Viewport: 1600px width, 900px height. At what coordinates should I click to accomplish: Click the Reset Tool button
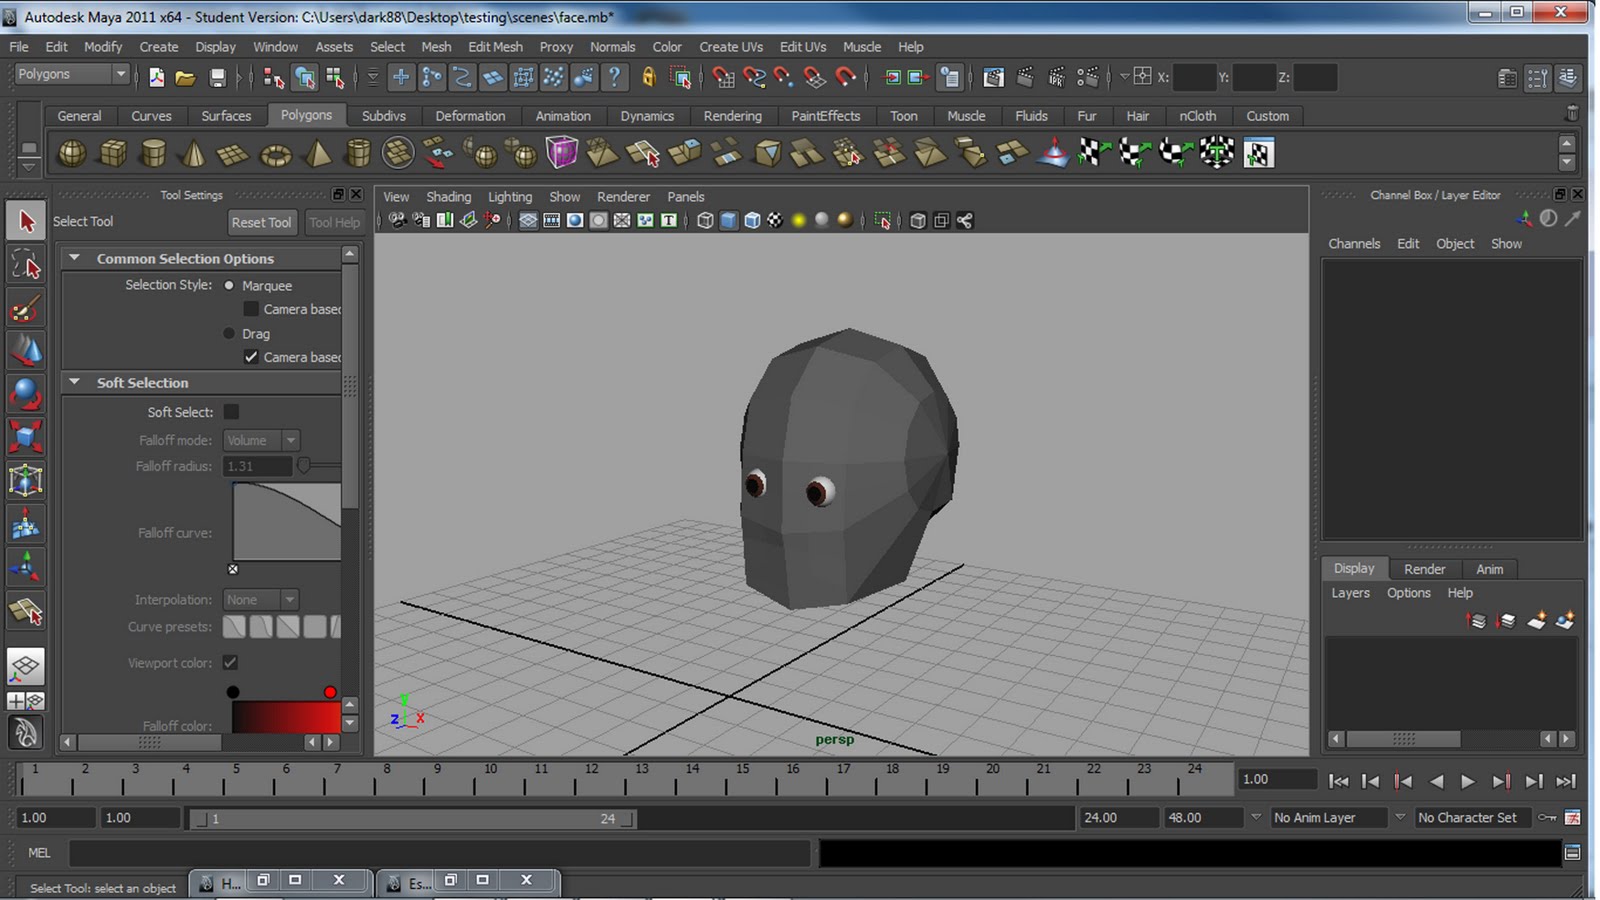[x=261, y=222]
